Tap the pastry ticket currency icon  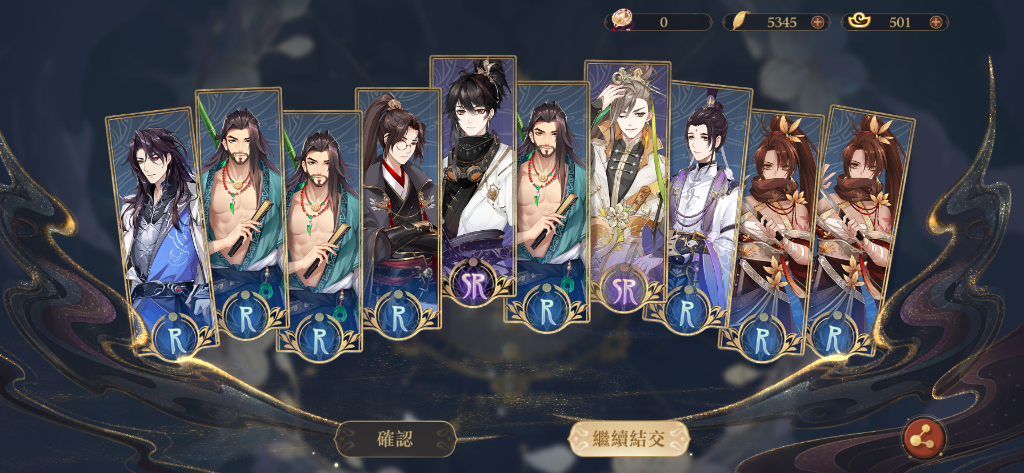pyautogui.click(x=619, y=21)
